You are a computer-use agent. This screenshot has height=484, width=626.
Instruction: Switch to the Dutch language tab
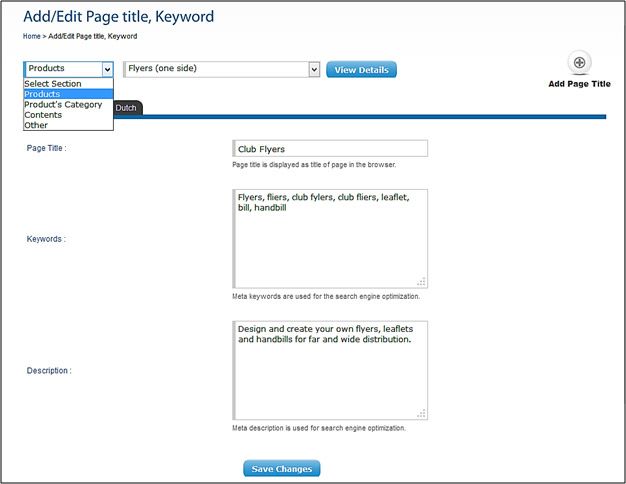127,107
